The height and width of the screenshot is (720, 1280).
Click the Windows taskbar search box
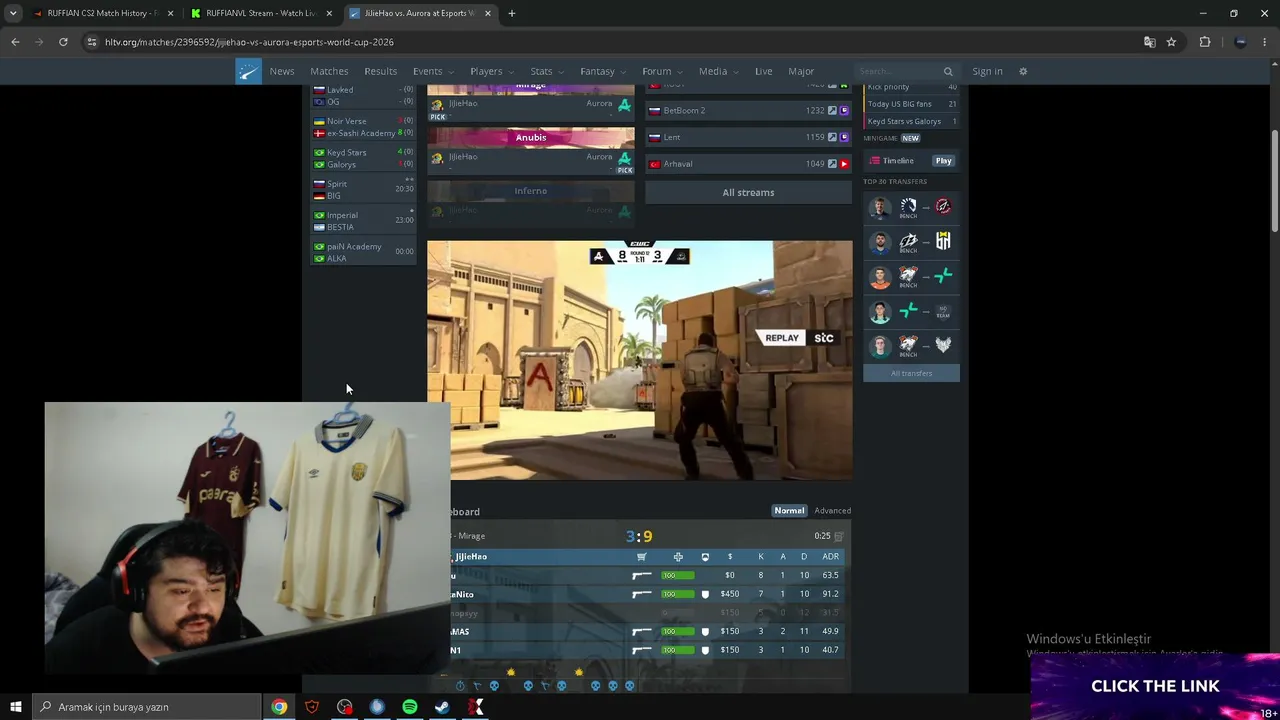coord(147,707)
